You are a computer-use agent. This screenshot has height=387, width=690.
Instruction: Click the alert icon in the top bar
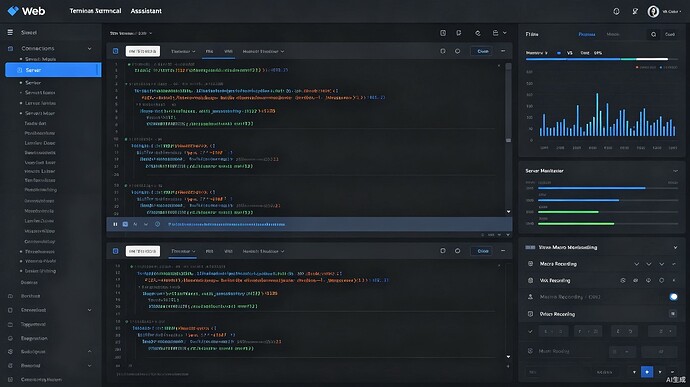(x=617, y=11)
